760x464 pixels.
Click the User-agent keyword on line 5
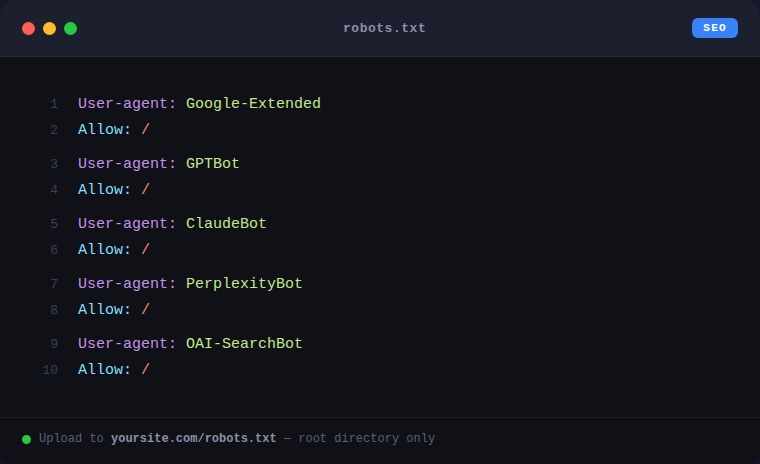pyautogui.click(x=127, y=224)
